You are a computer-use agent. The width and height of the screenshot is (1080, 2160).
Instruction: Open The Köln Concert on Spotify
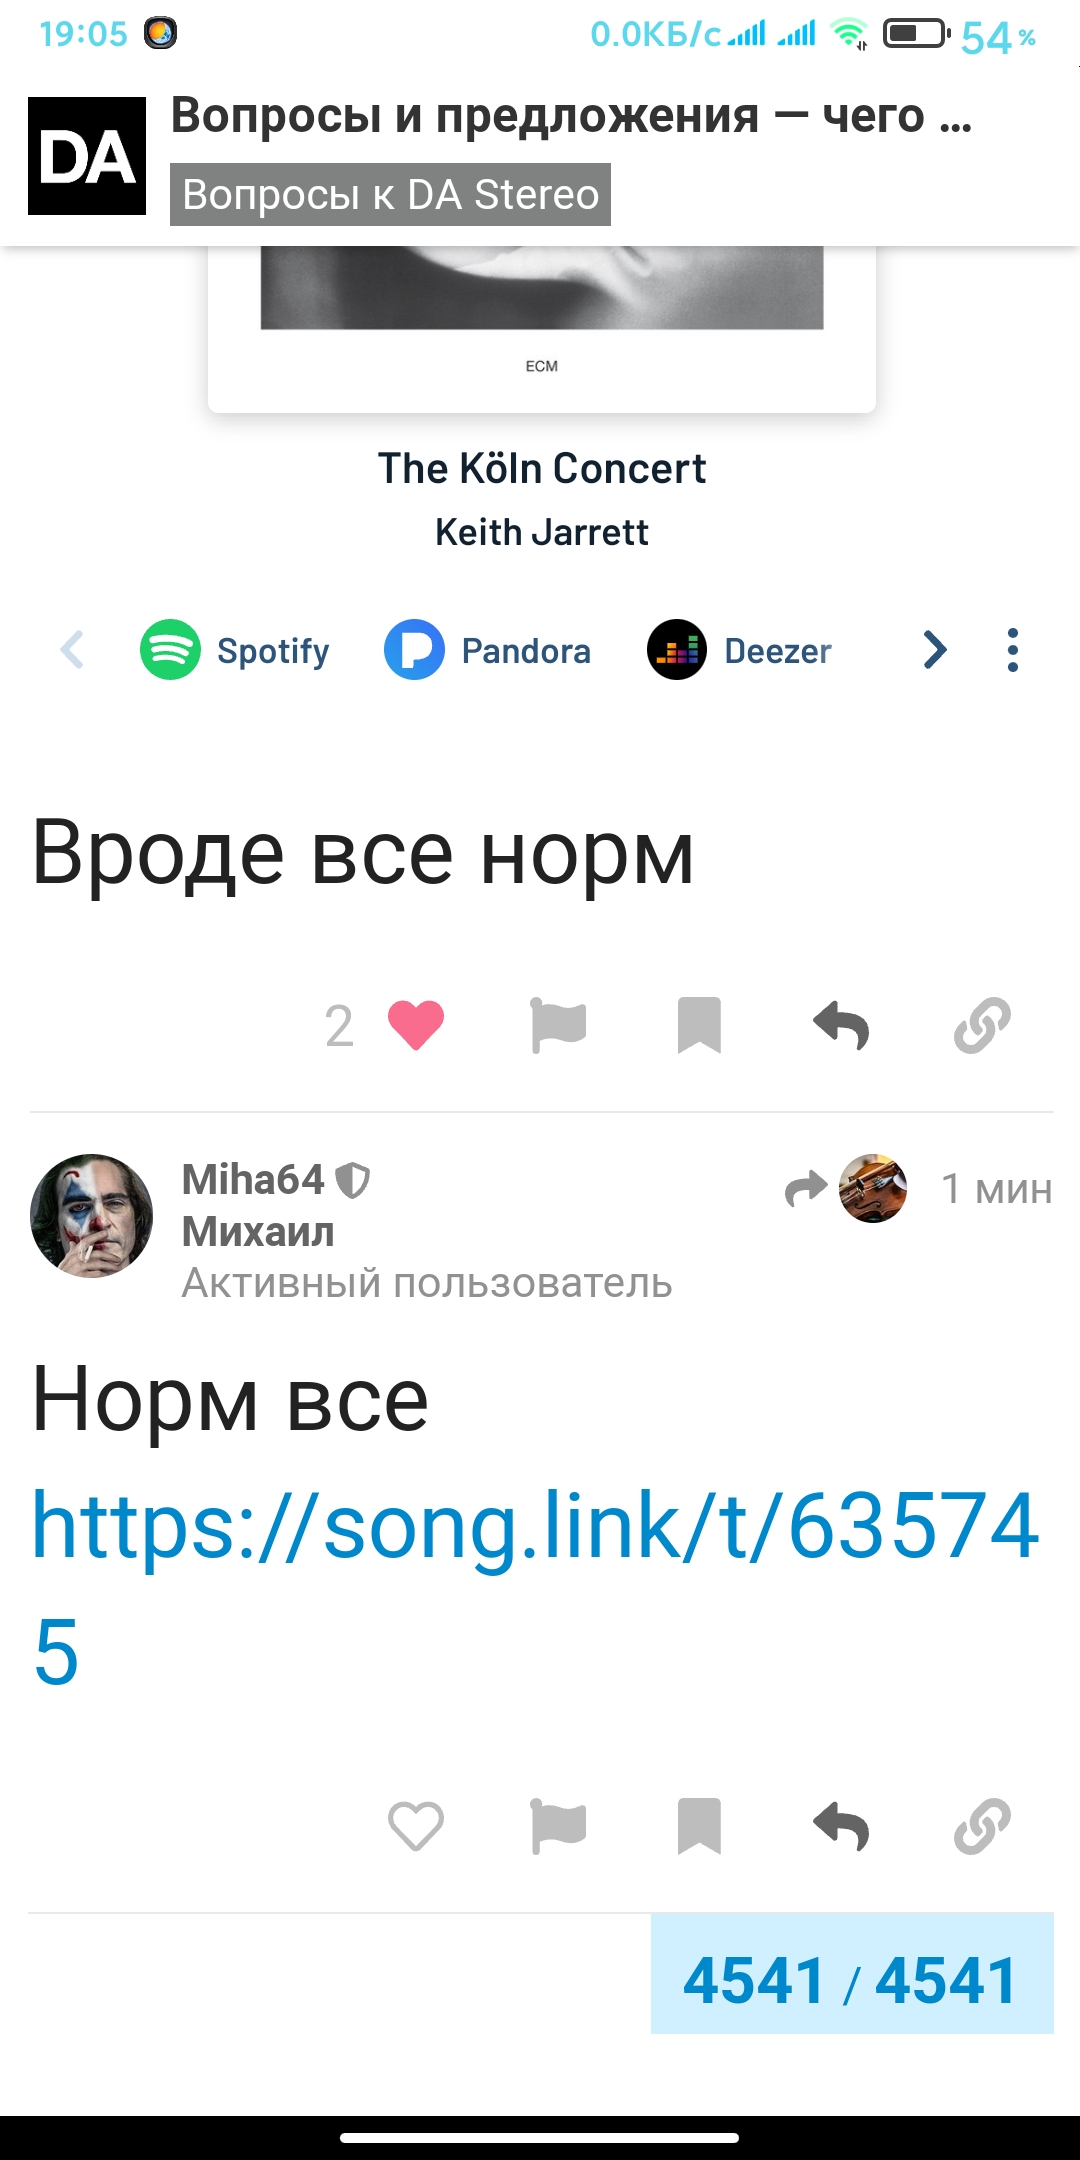click(x=235, y=650)
